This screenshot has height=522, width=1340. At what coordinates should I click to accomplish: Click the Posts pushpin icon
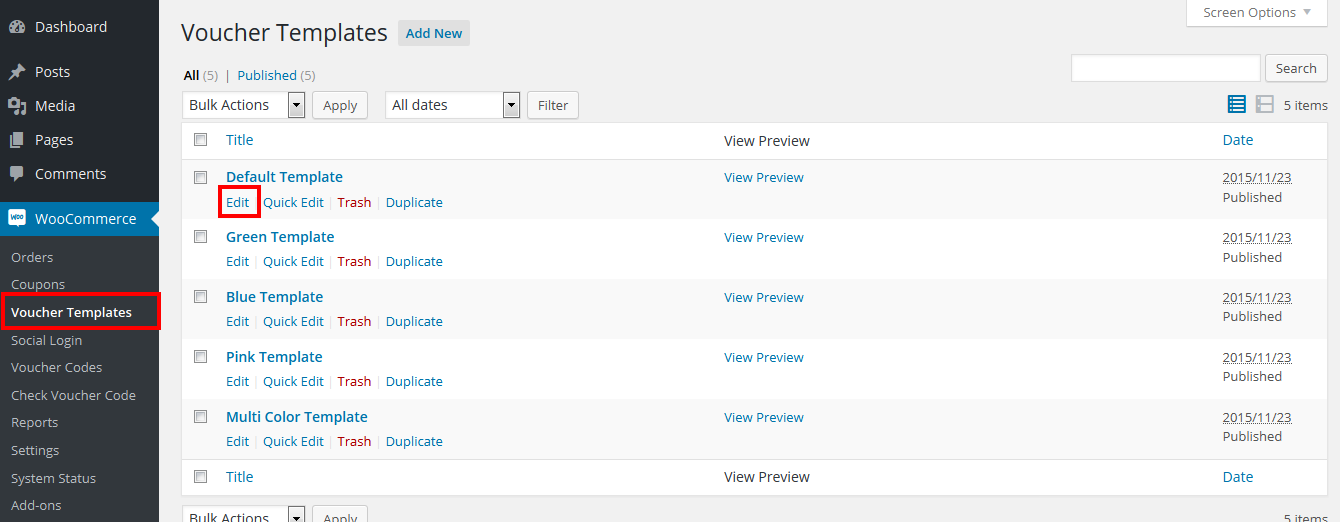17,72
